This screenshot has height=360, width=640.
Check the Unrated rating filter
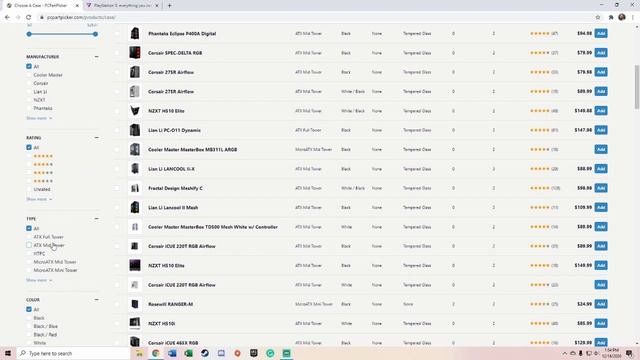(29, 189)
